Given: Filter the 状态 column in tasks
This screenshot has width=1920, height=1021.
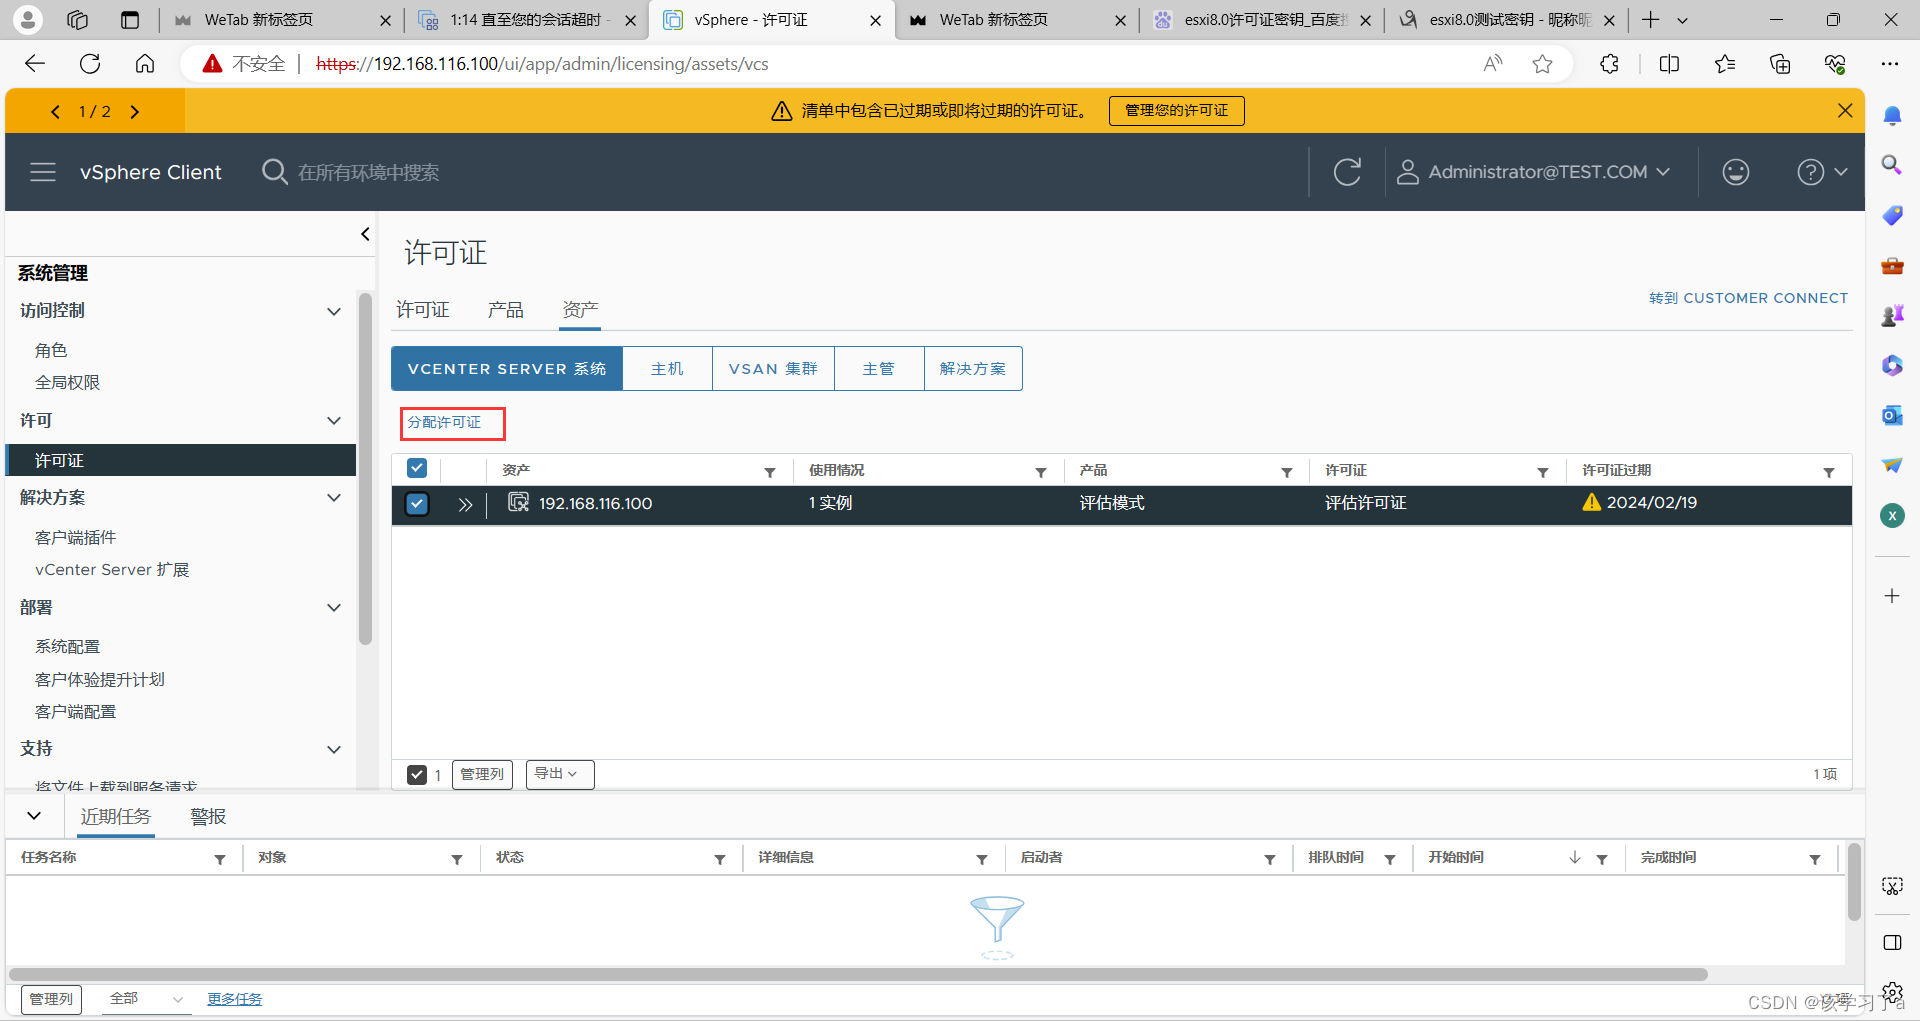Looking at the screenshot, I should pyautogui.click(x=720, y=859).
